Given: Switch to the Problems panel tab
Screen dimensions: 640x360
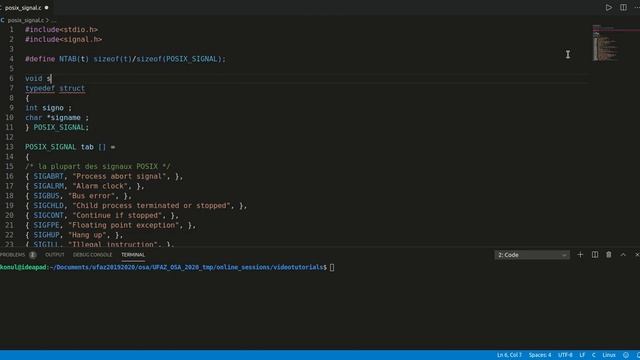Looking at the screenshot, I should tap(13, 255).
